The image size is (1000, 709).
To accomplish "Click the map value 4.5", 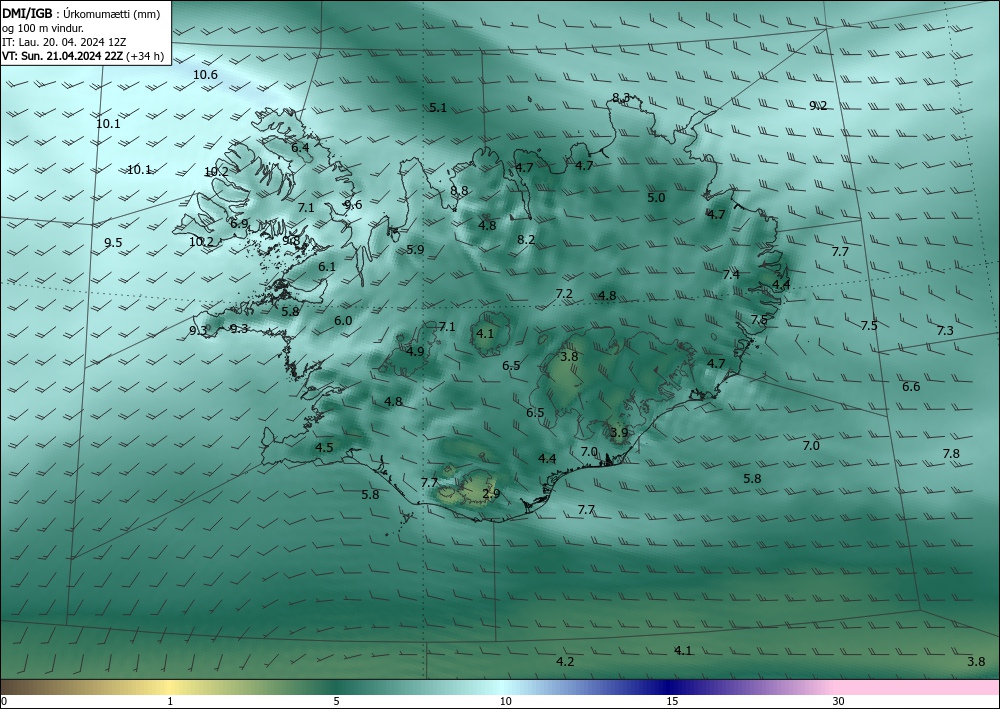I will coord(324,448).
